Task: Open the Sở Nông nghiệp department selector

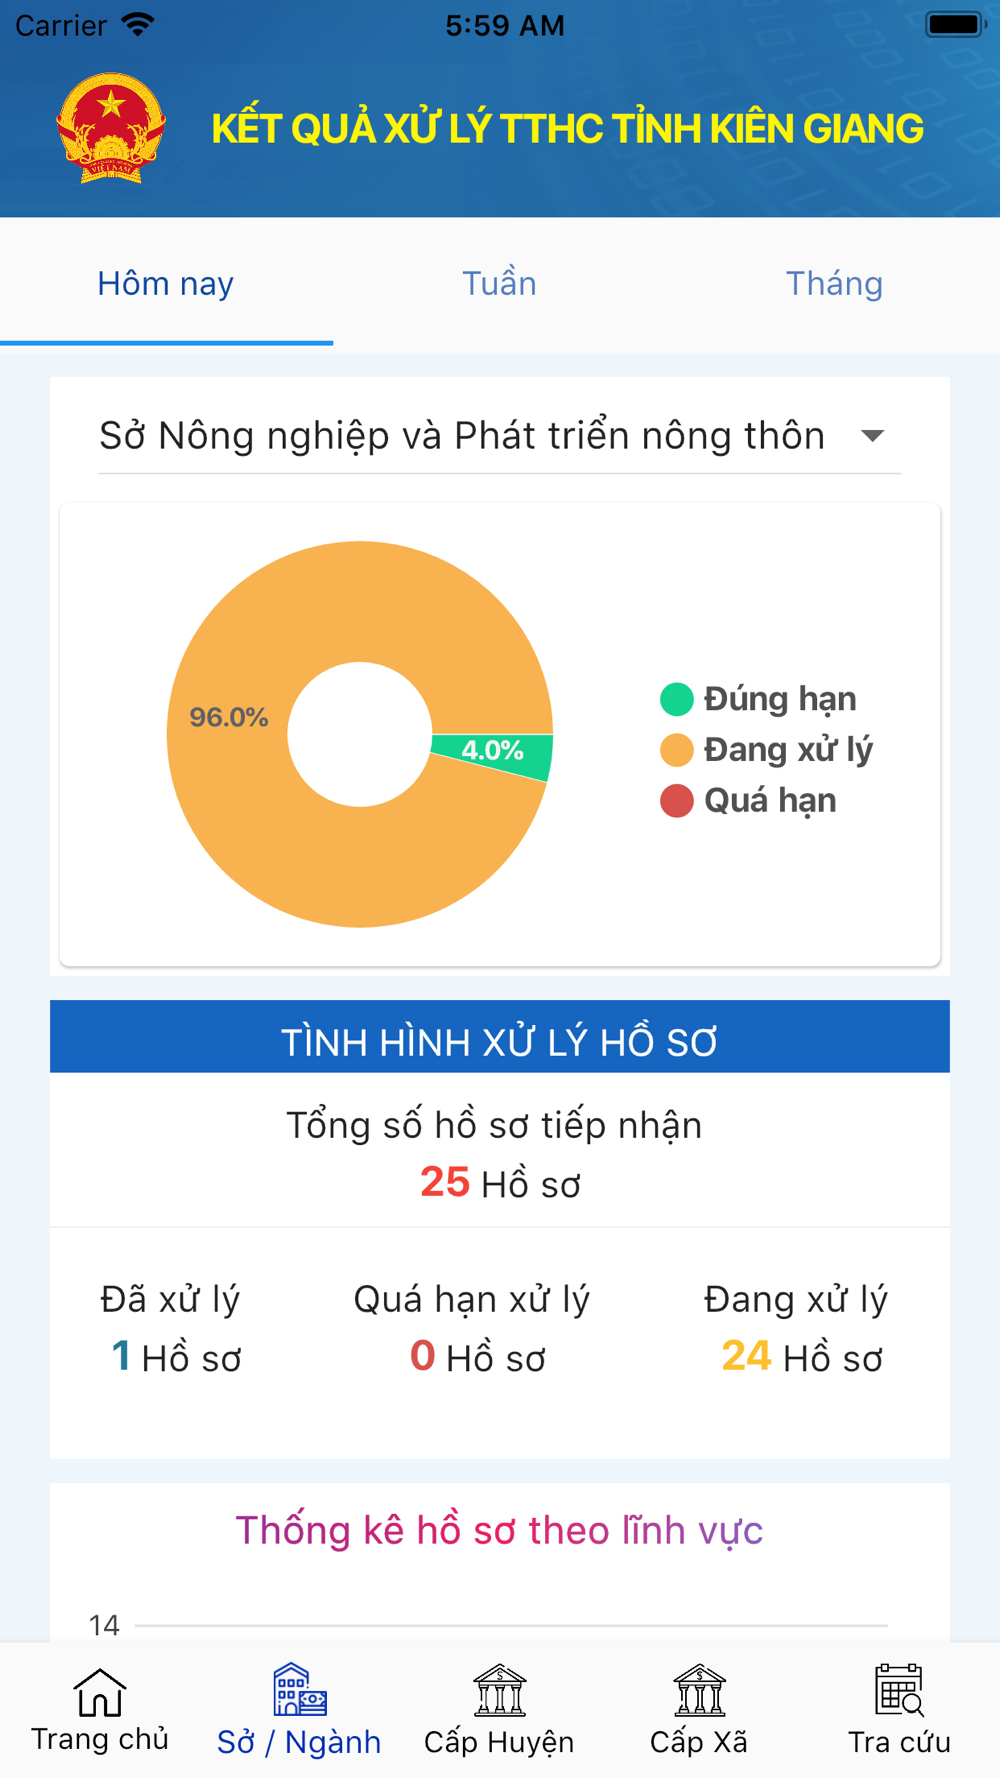Action: tap(499, 436)
